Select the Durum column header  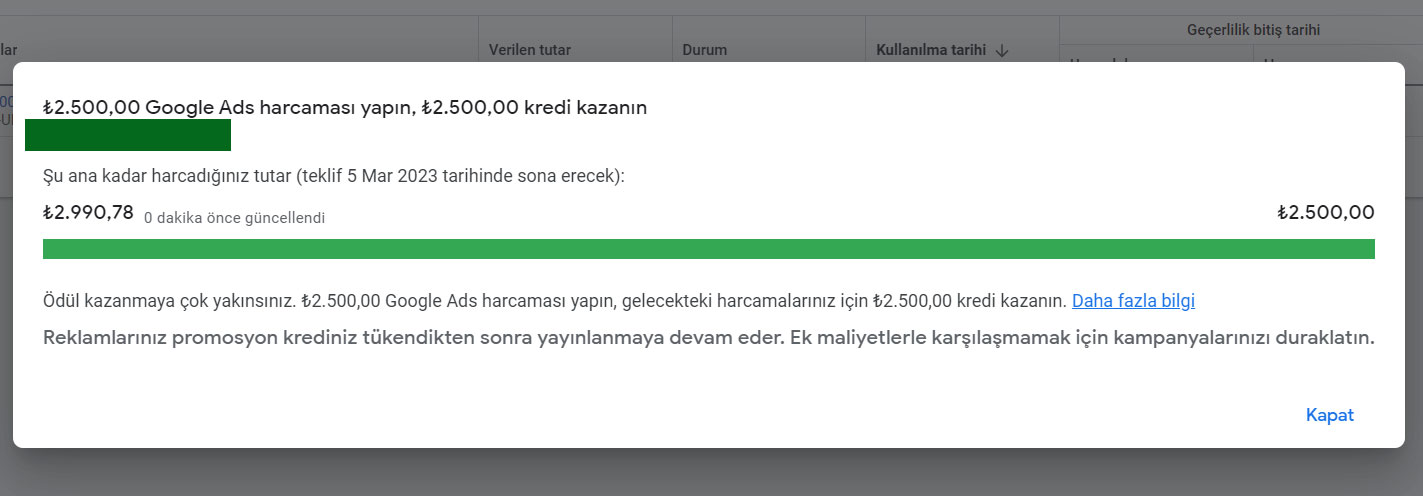(x=704, y=49)
